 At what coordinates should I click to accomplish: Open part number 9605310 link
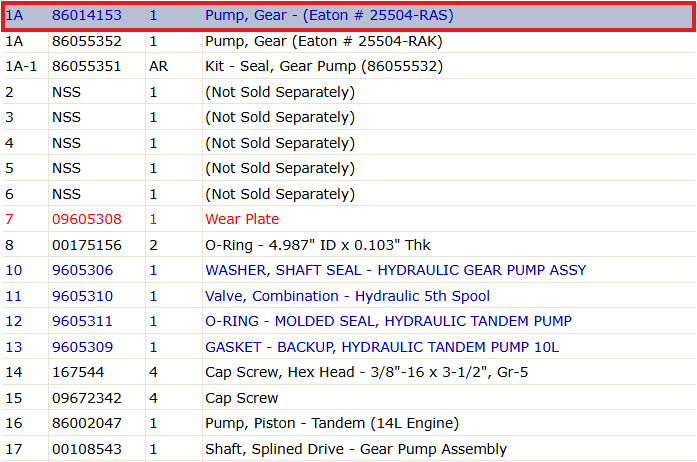pyautogui.click(x=83, y=296)
